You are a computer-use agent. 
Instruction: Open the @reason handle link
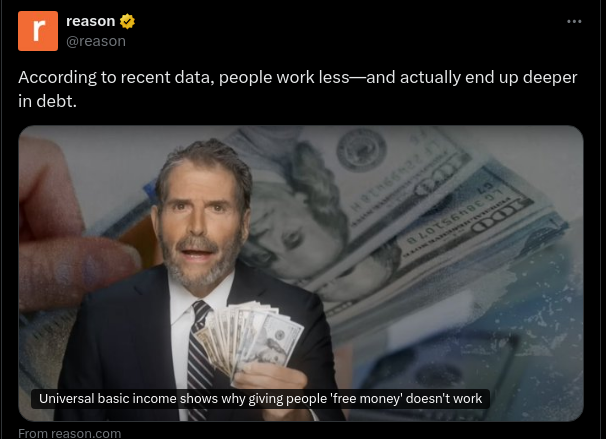tap(96, 41)
